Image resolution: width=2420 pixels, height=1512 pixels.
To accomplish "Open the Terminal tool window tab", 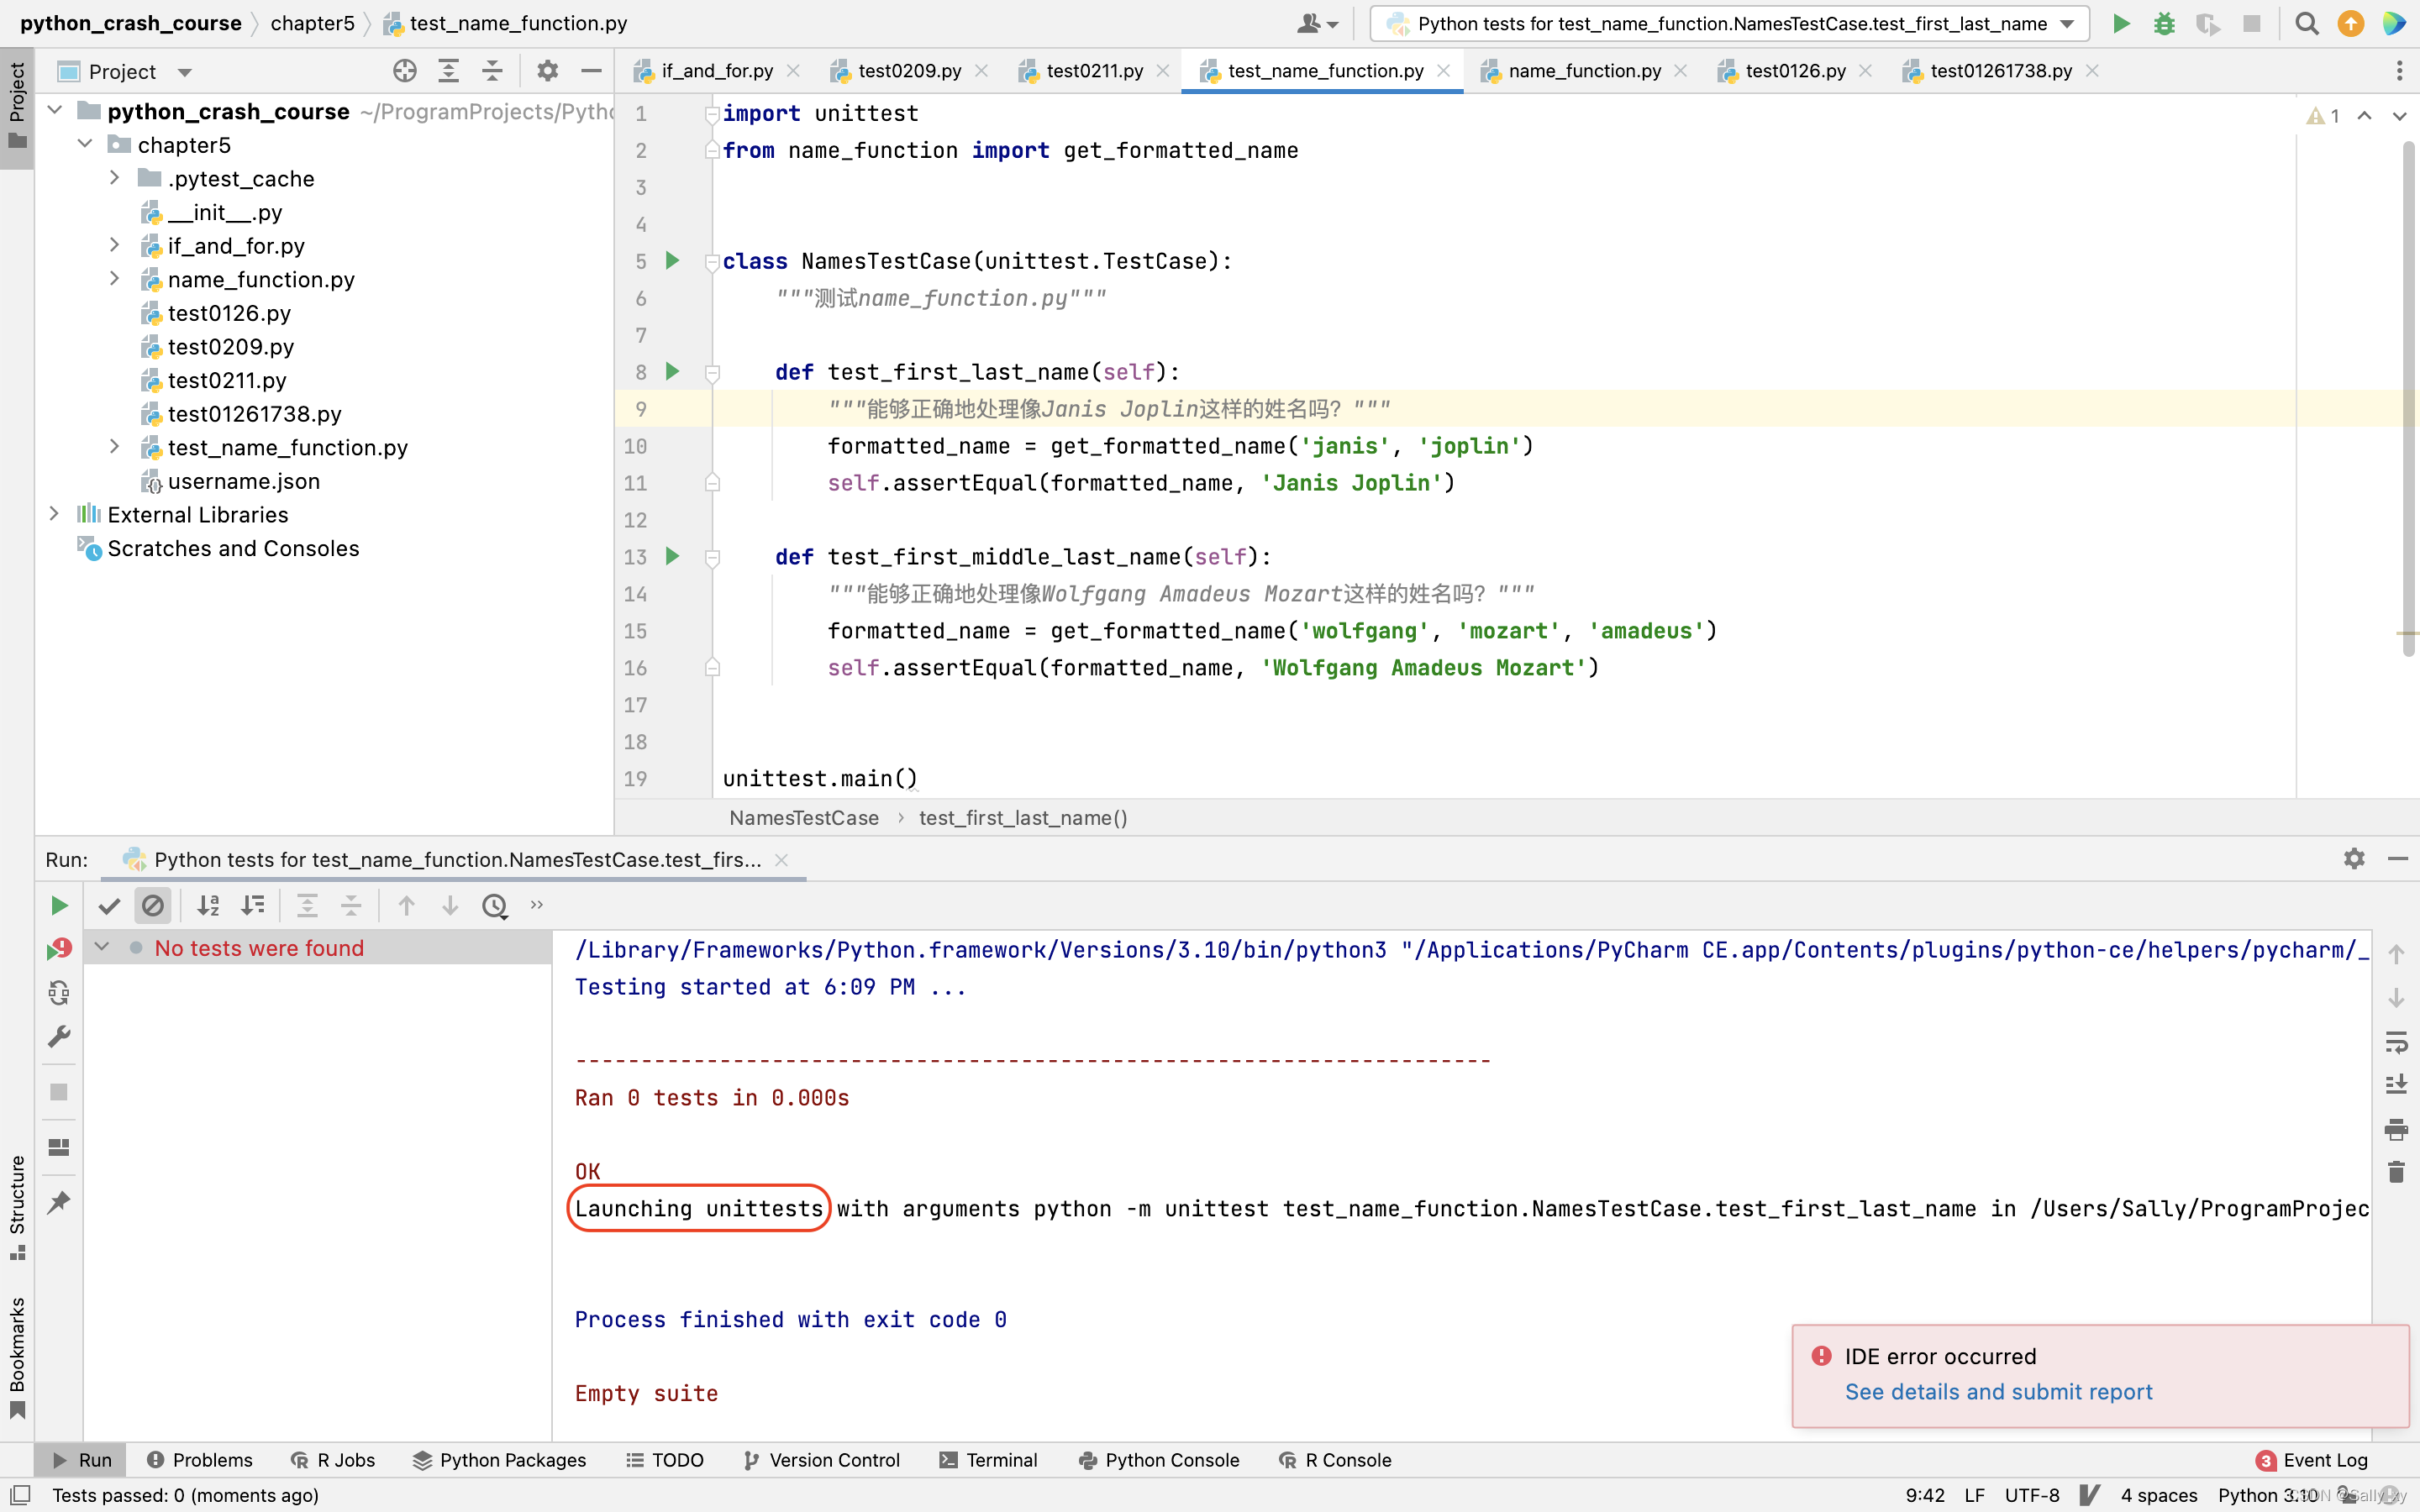I will tap(988, 1460).
